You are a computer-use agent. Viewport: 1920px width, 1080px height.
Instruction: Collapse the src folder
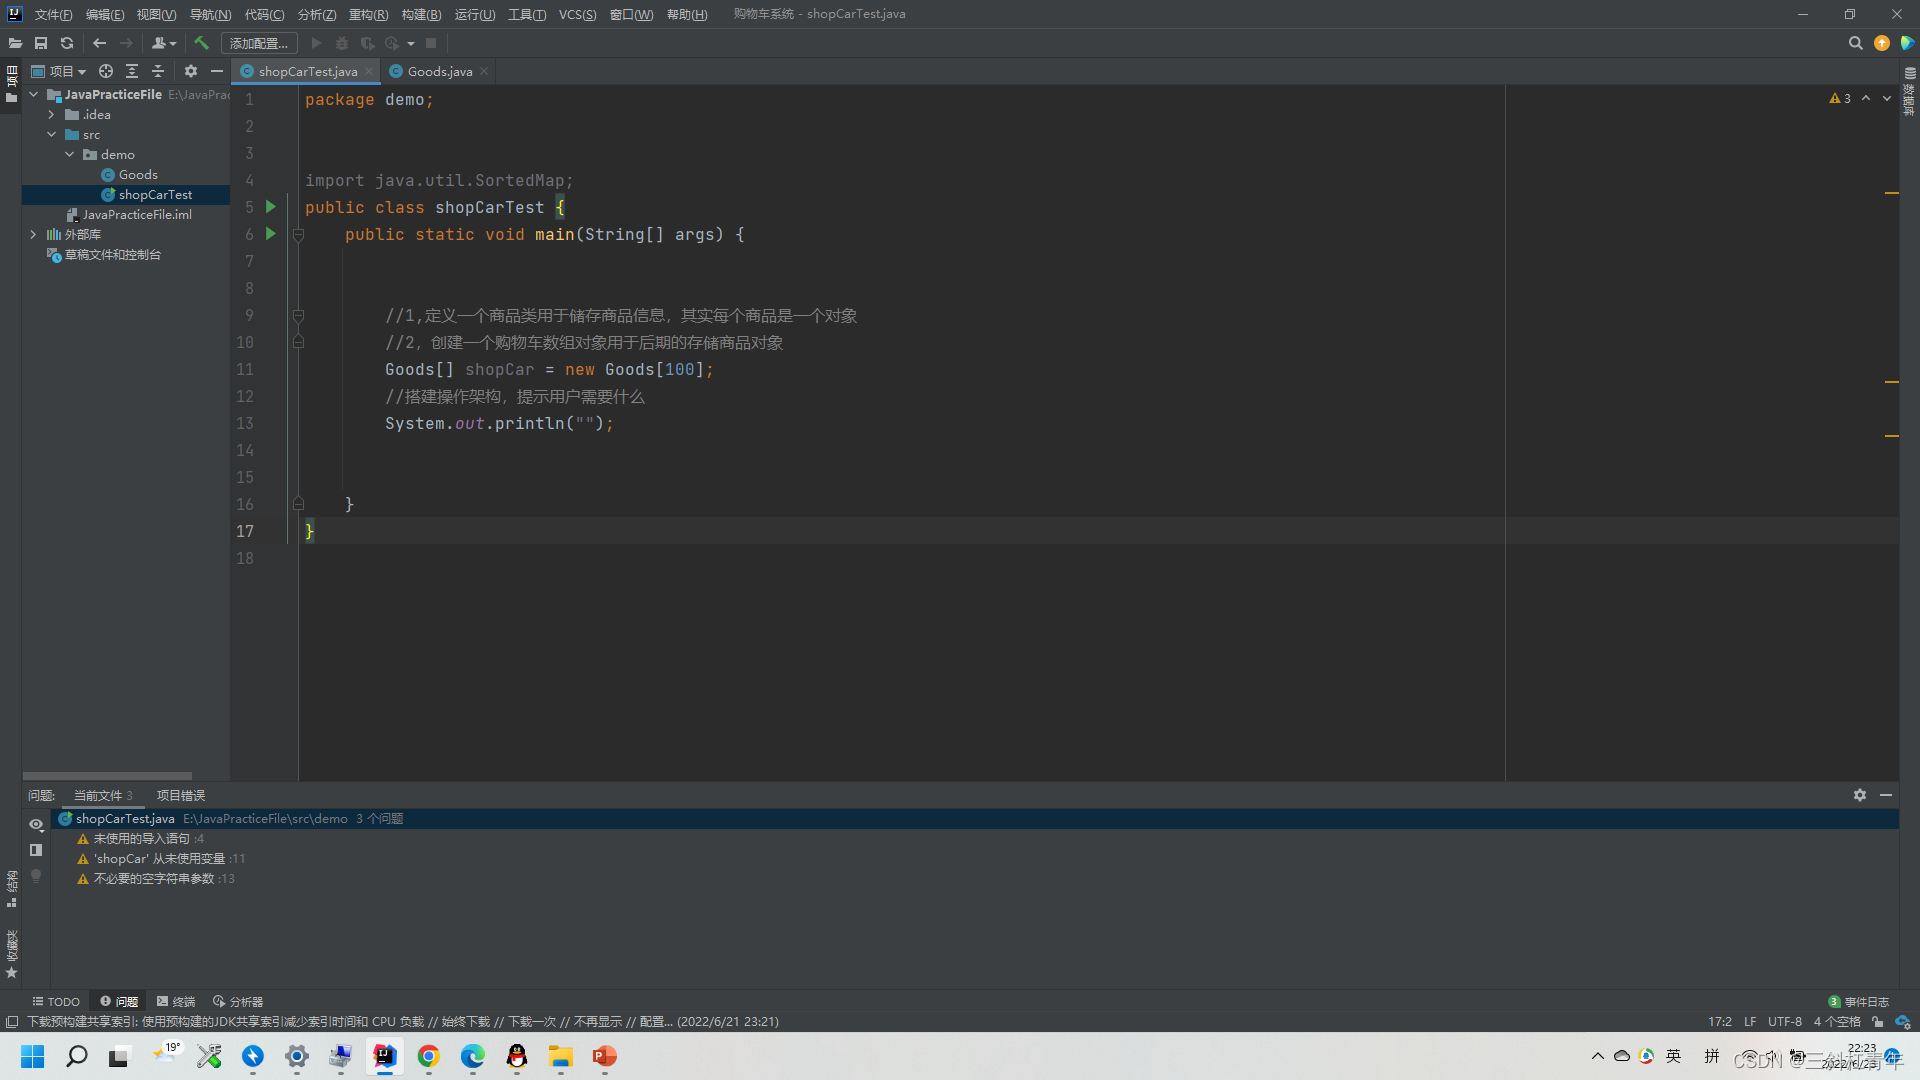(51, 135)
